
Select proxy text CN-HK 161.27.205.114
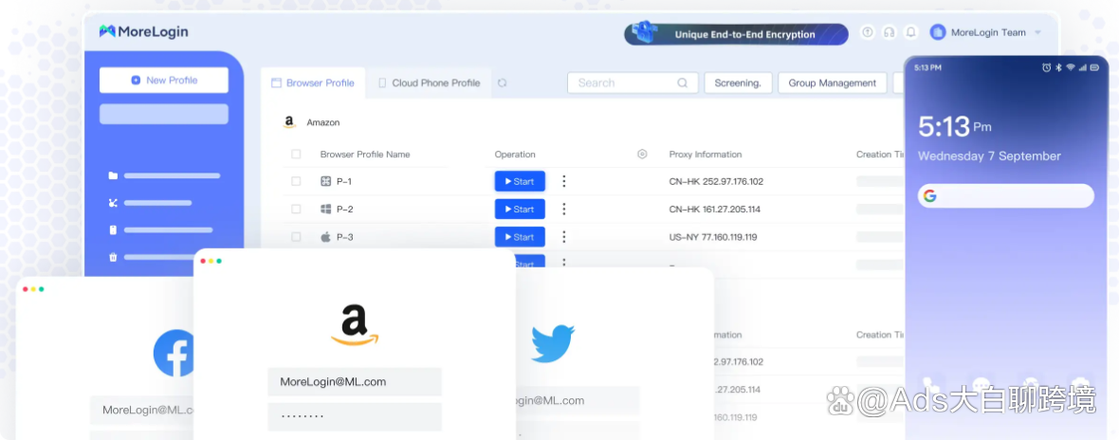pos(714,210)
